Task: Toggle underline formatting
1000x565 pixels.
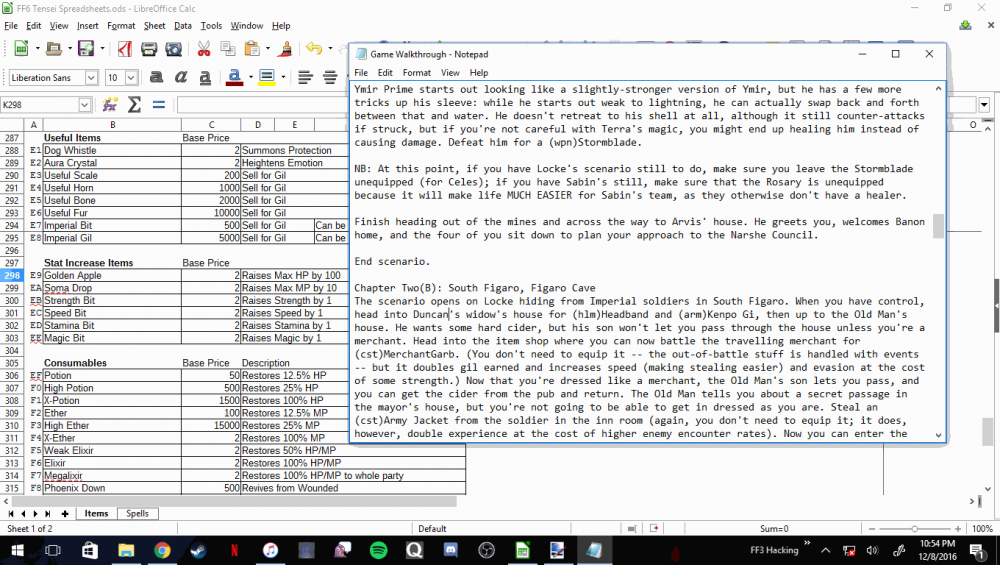Action: coord(205,78)
